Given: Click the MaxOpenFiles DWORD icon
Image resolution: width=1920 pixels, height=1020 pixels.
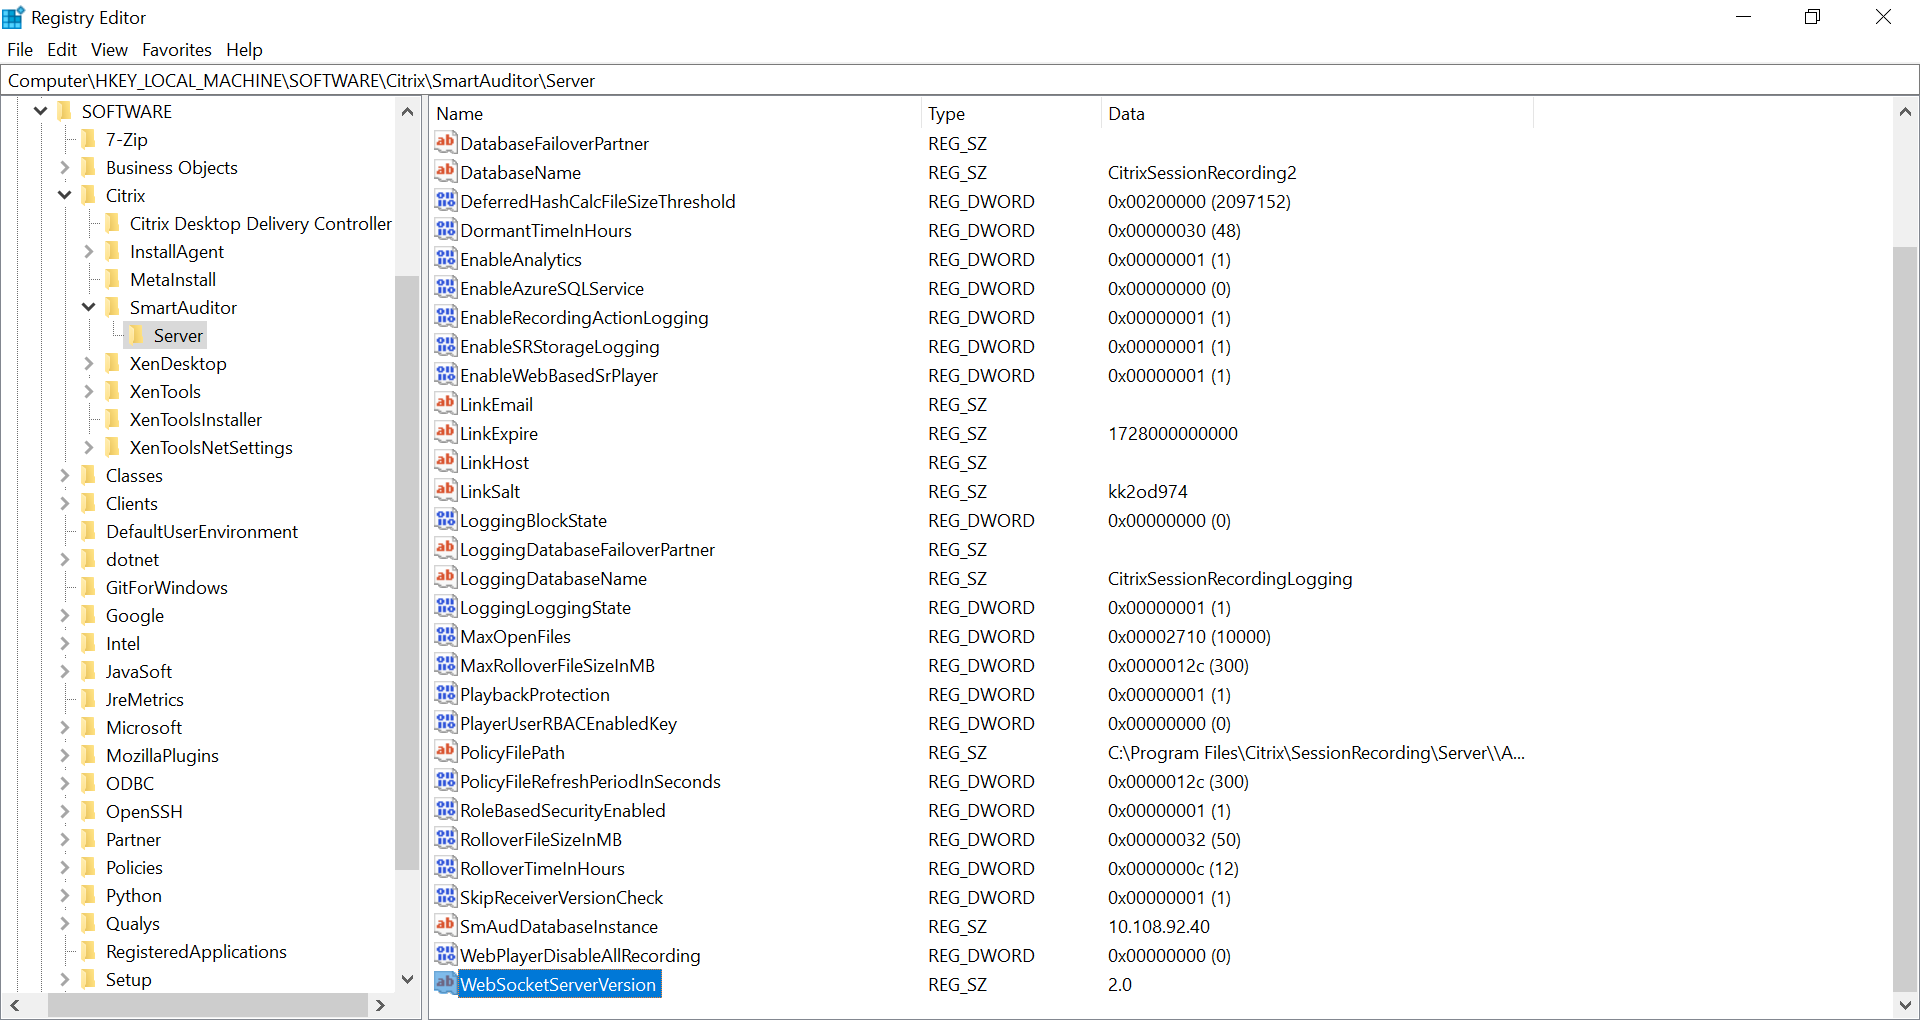Looking at the screenshot, I should coord(445,636).
